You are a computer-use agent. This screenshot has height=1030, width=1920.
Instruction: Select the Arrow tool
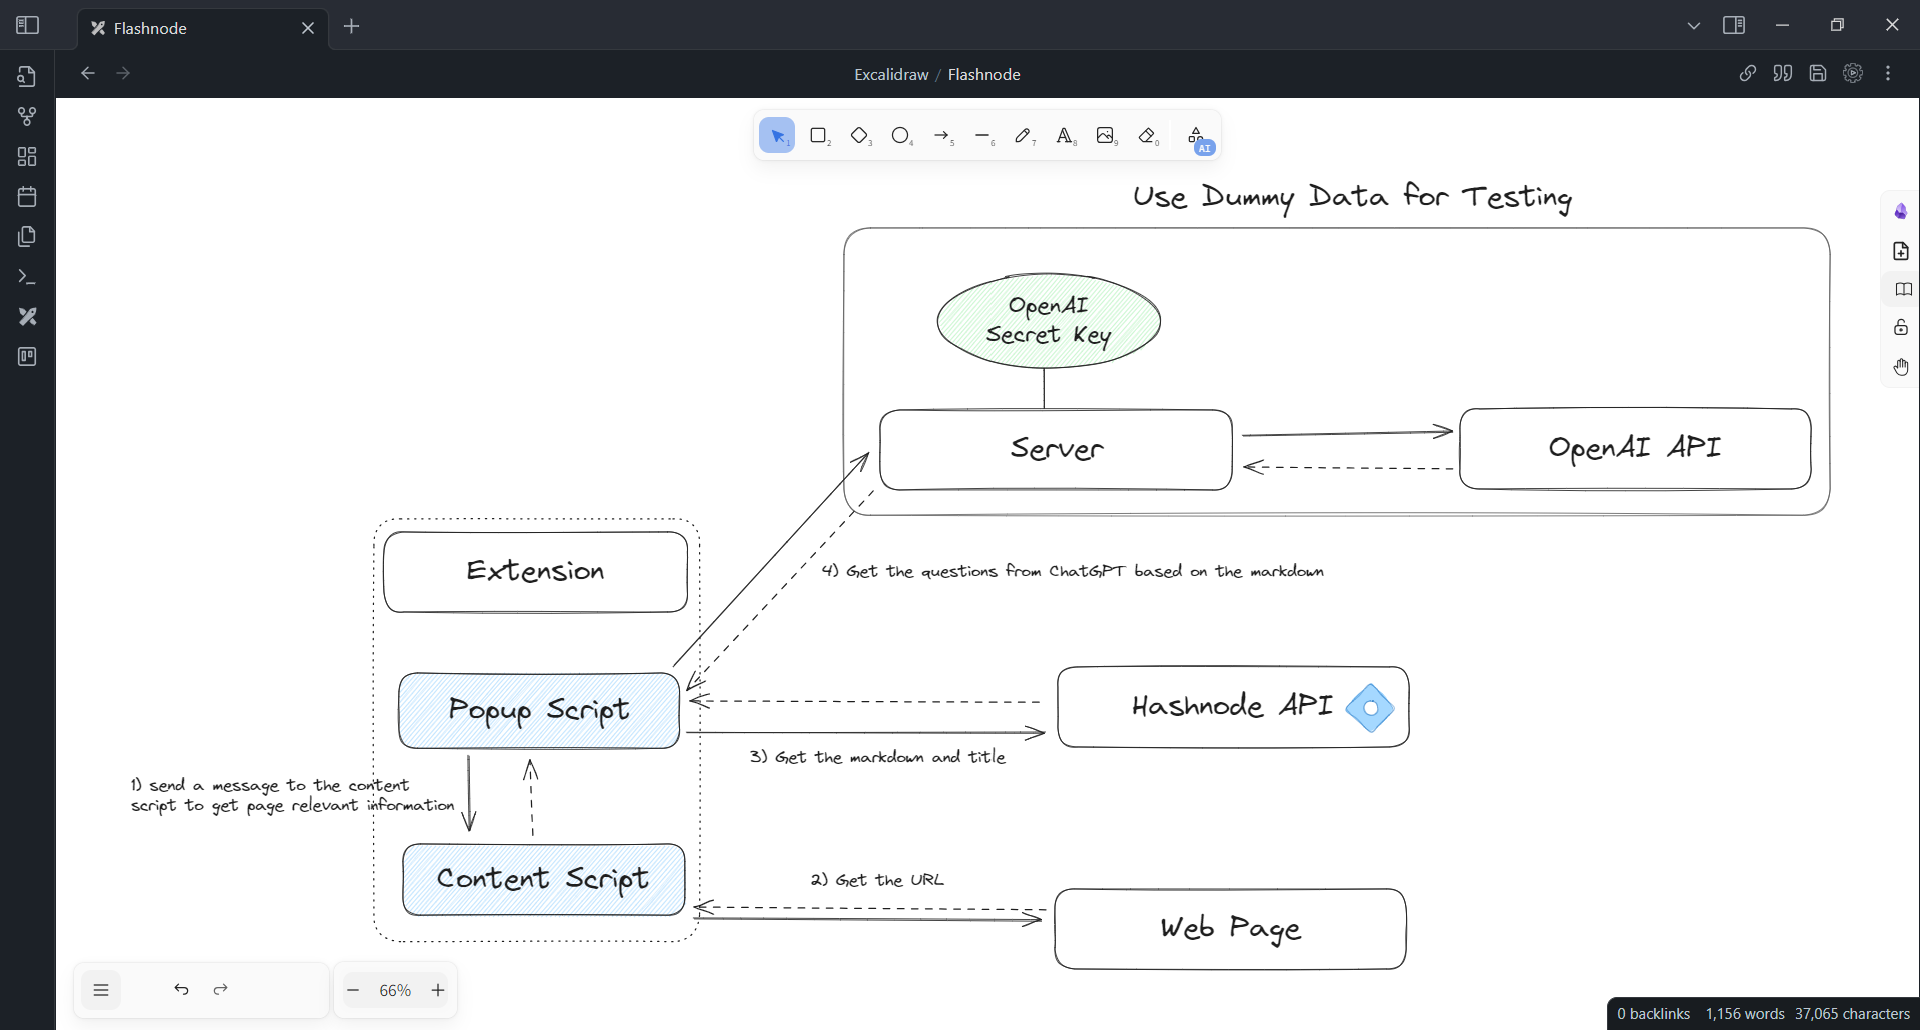[942, 136]
